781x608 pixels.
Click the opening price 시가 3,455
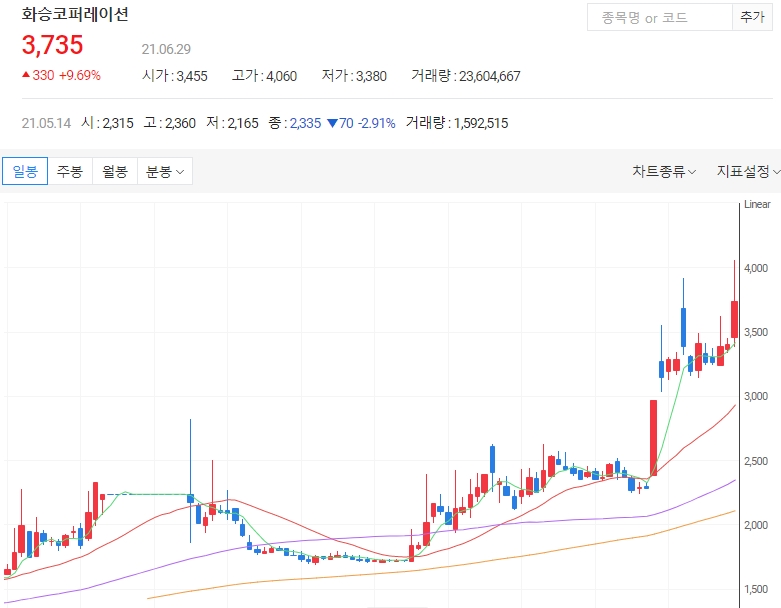click(175, 76)
